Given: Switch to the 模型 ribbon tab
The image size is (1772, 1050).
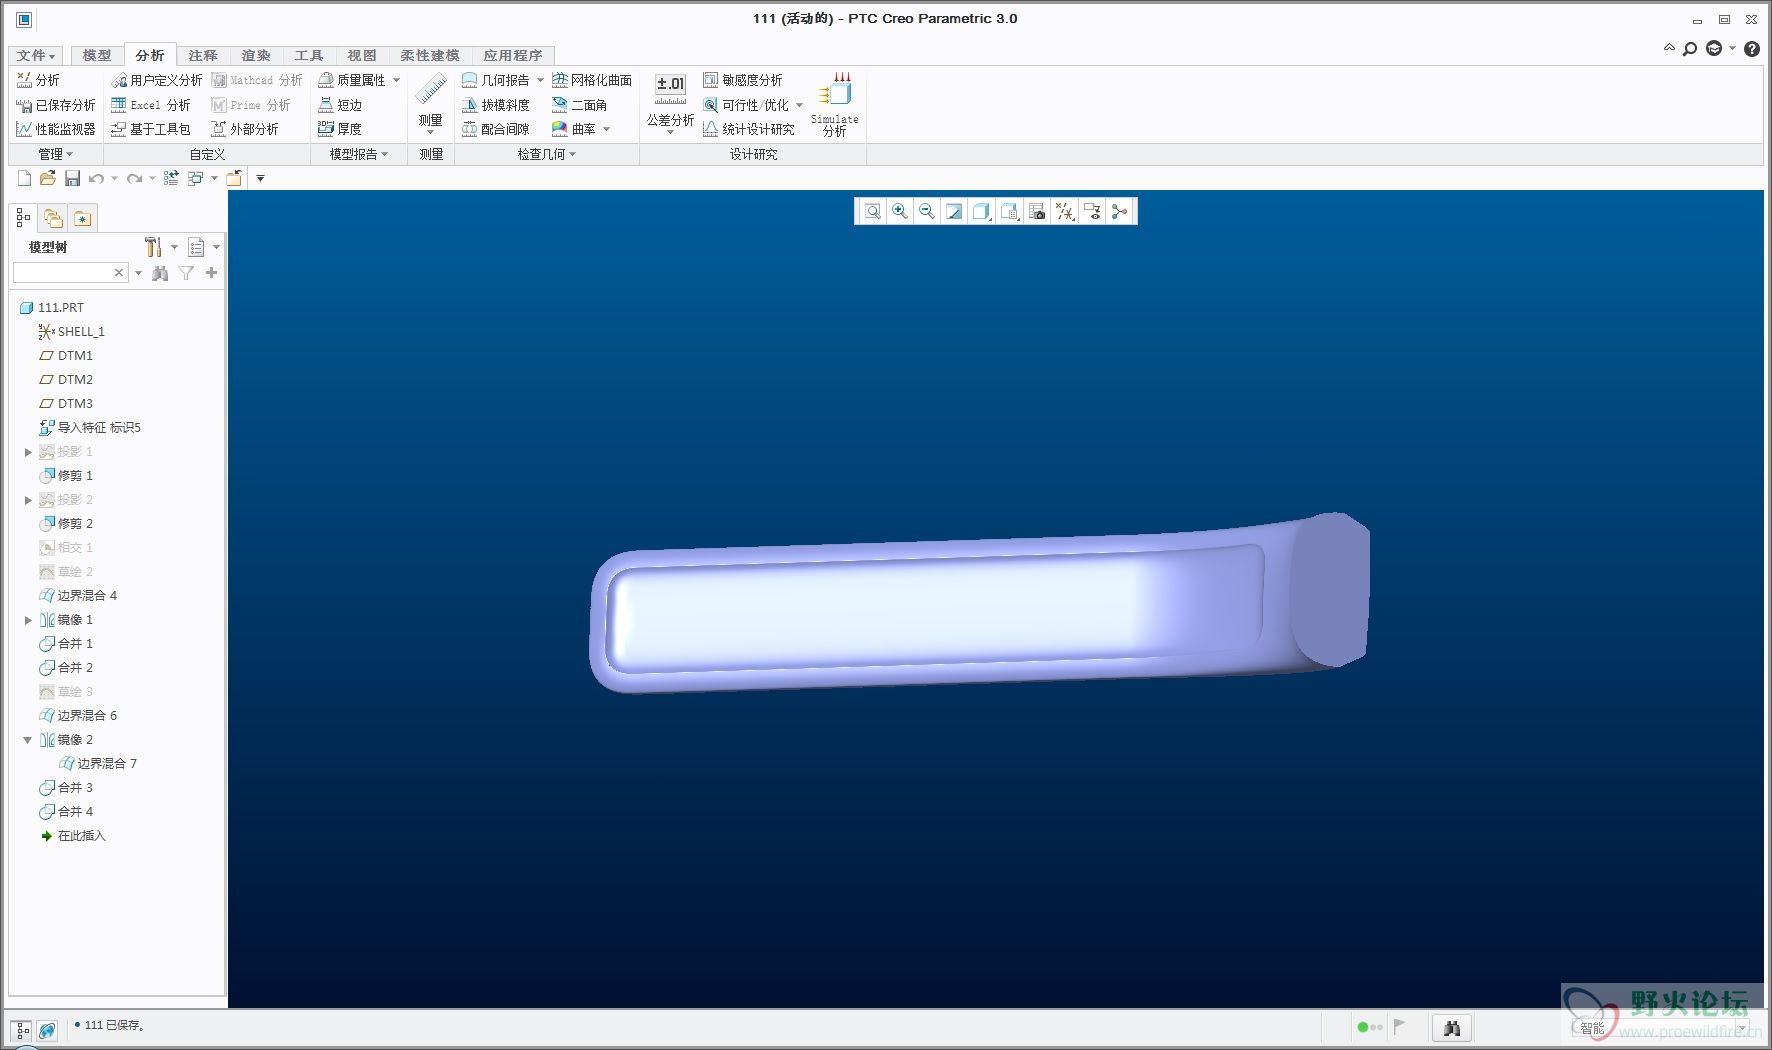Looking at the screenshot, I should pos(97,55).
